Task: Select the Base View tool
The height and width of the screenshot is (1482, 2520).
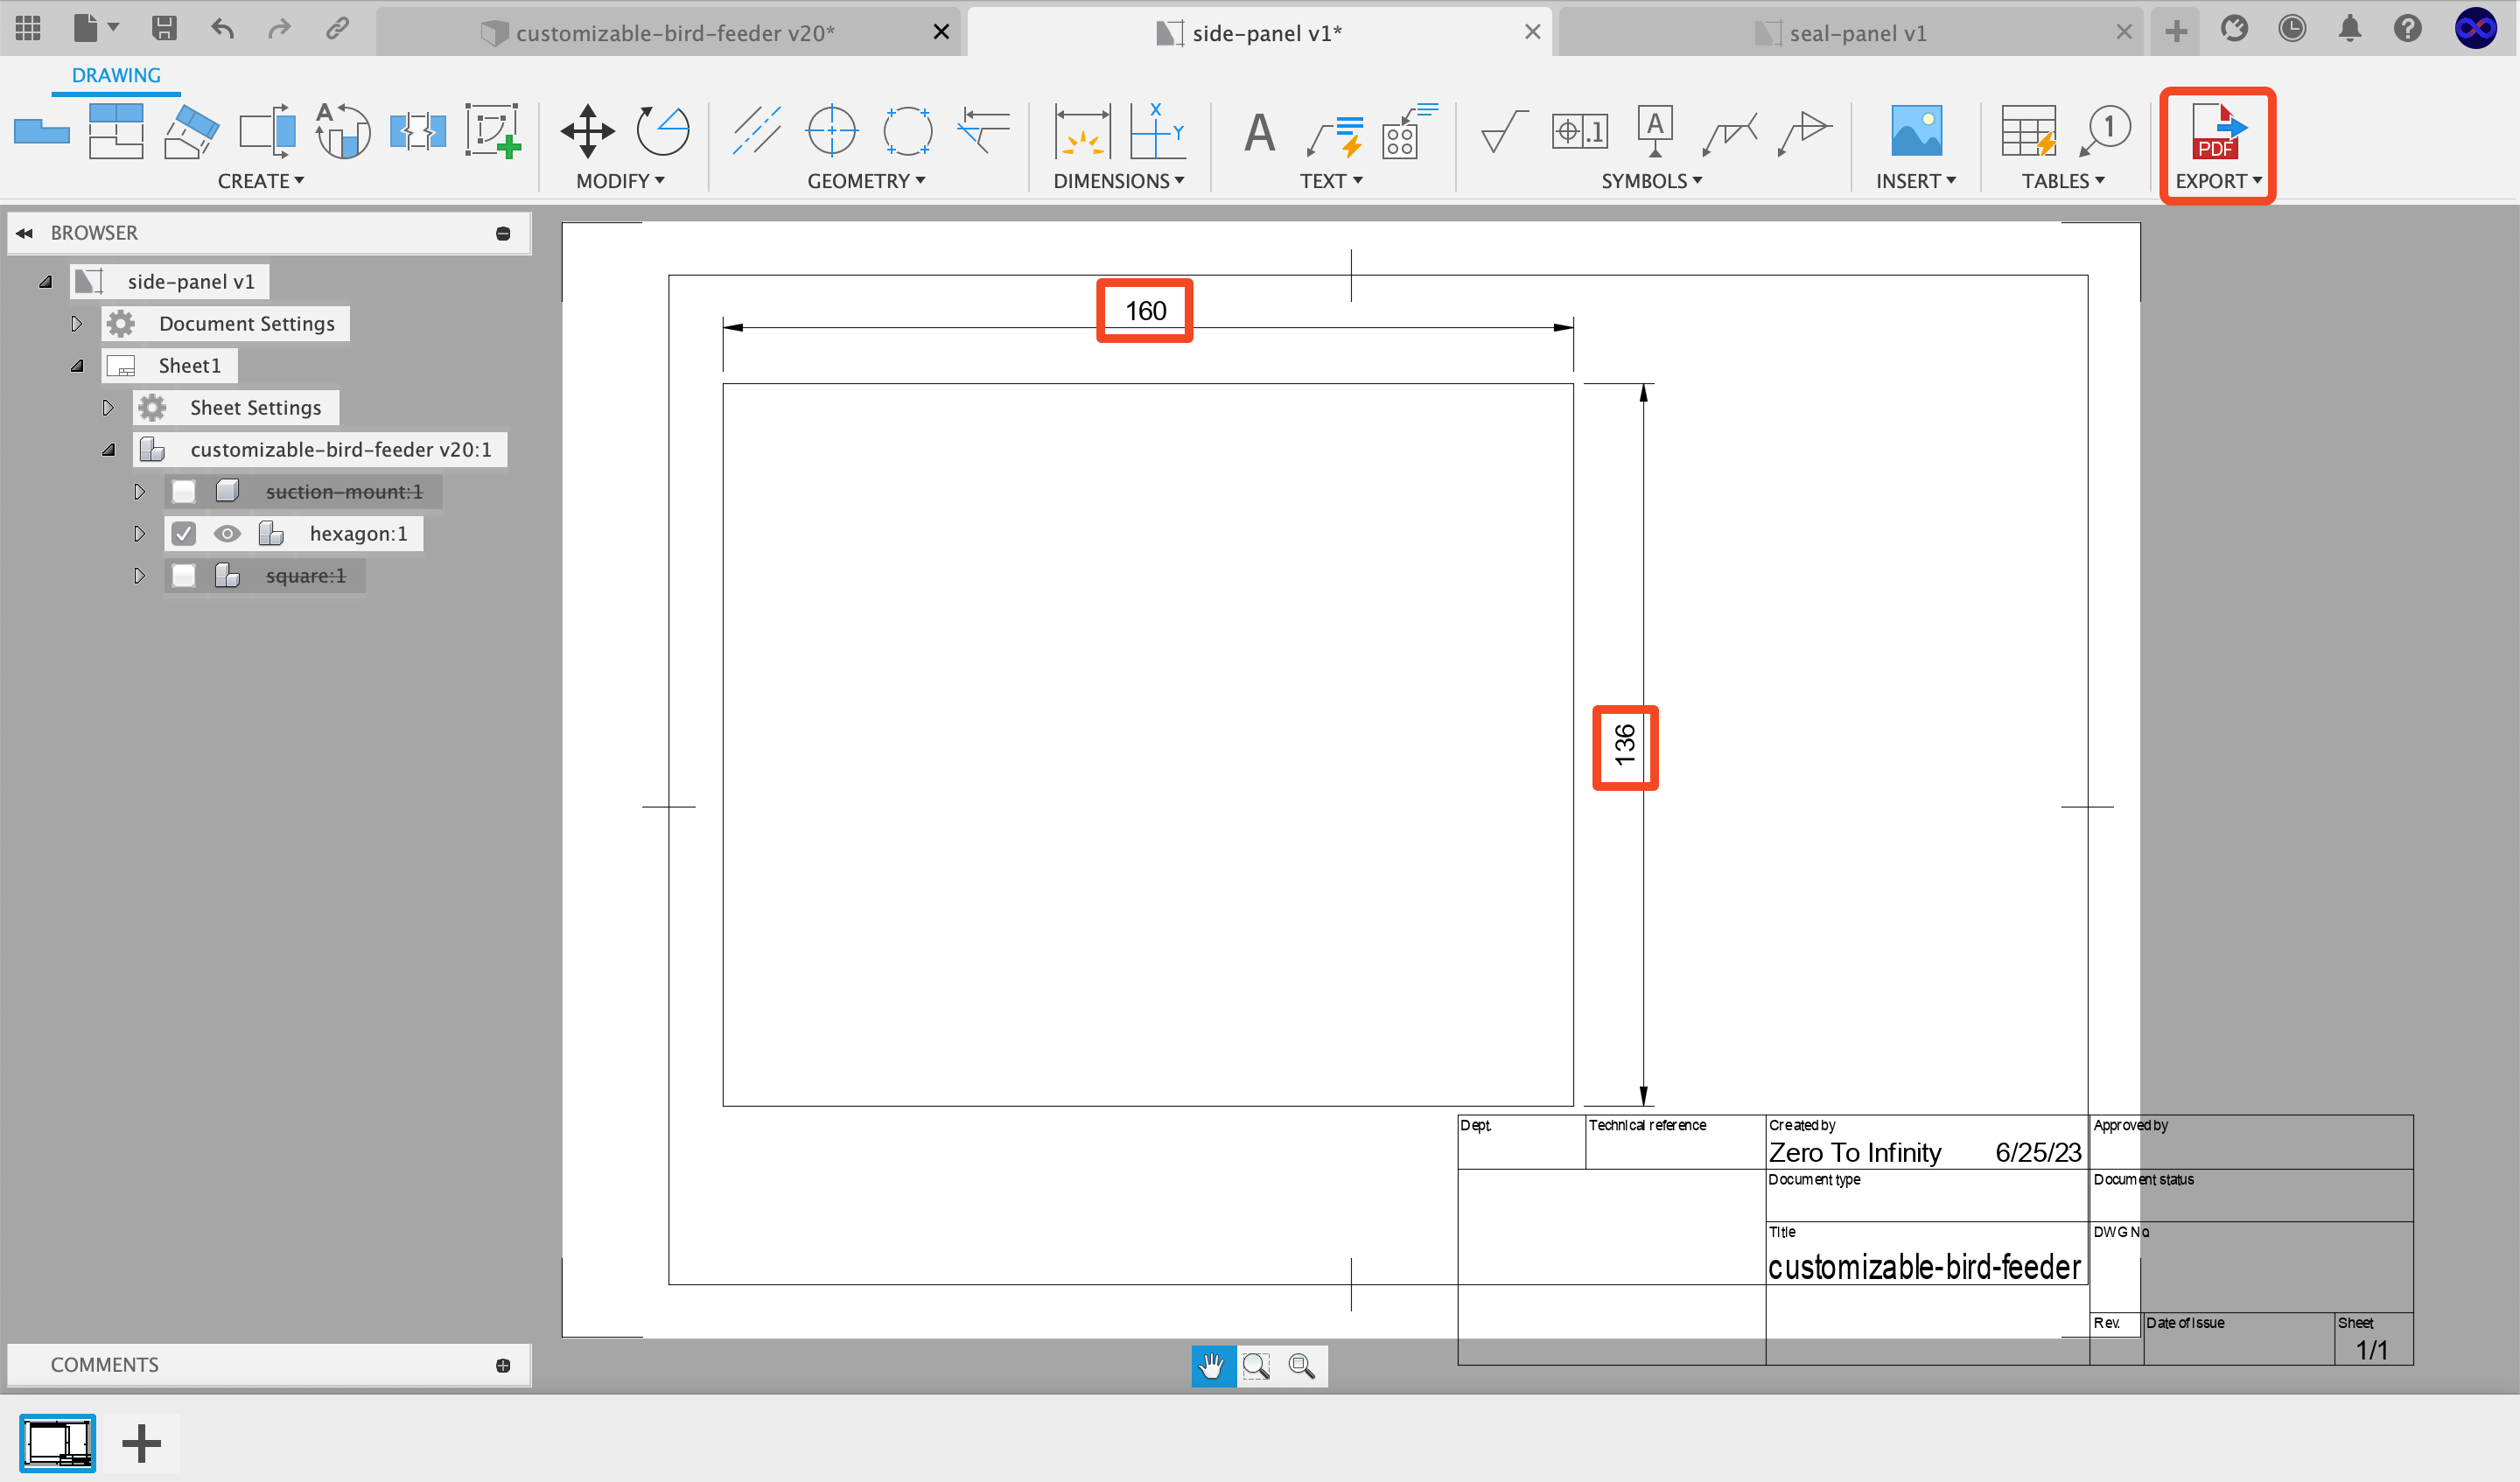Action: [41, 131]
